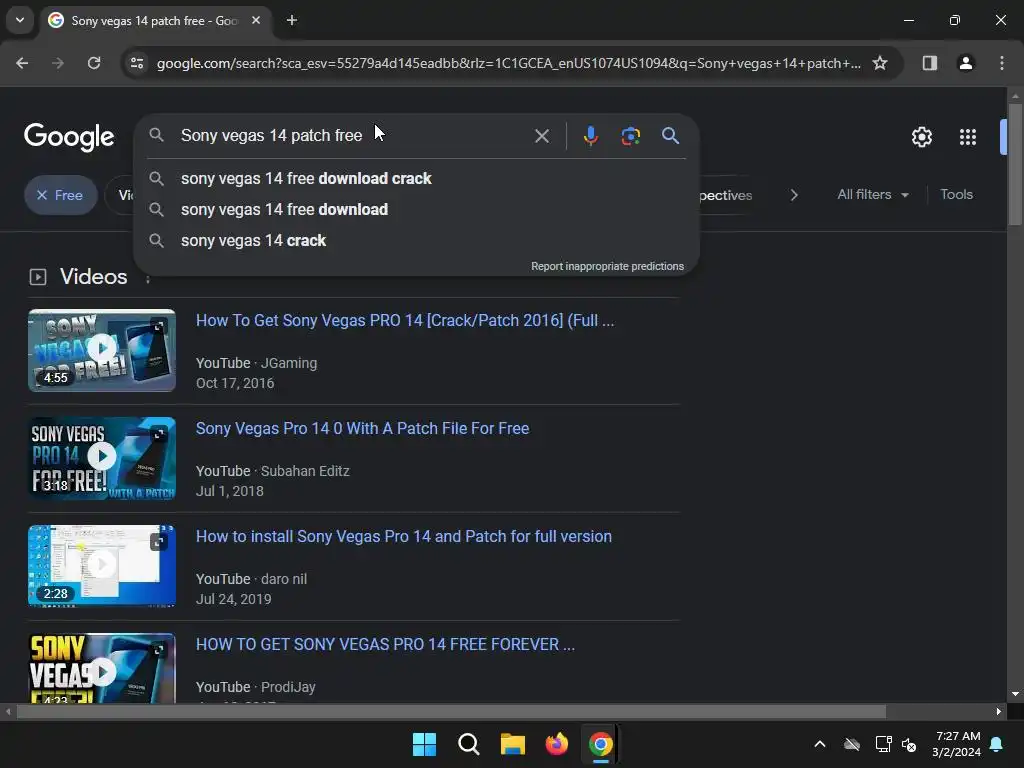Open site information icon in address bar
Viewport: 1024px width, 768px height.
137,63
